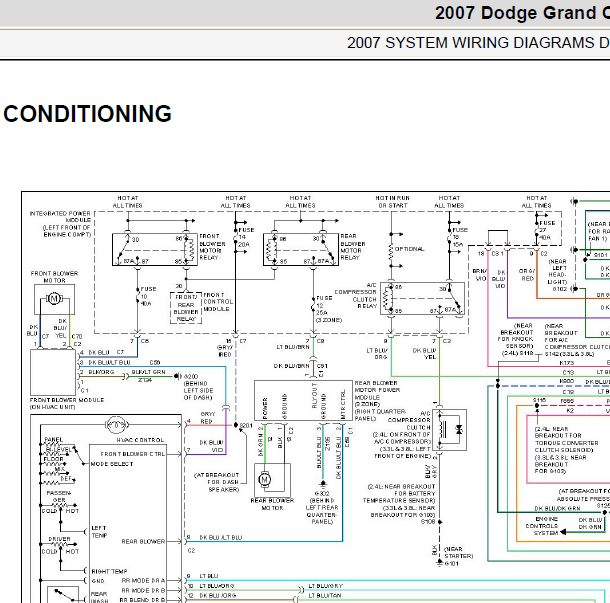Click the 'FRONT BLOWER CTRL' pin label
Viewport: 610px width, 603px height.
[133, 454]
